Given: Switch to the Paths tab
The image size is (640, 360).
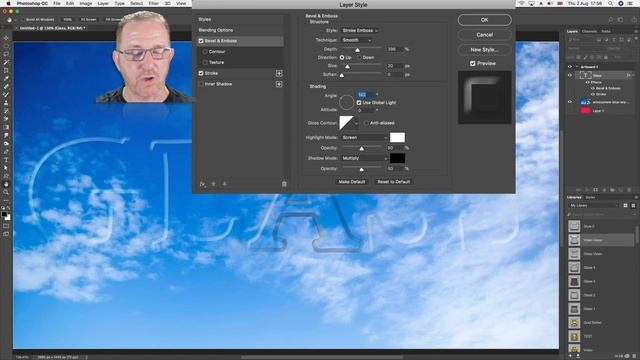Looking at the screenshot, I should (606, 31).
